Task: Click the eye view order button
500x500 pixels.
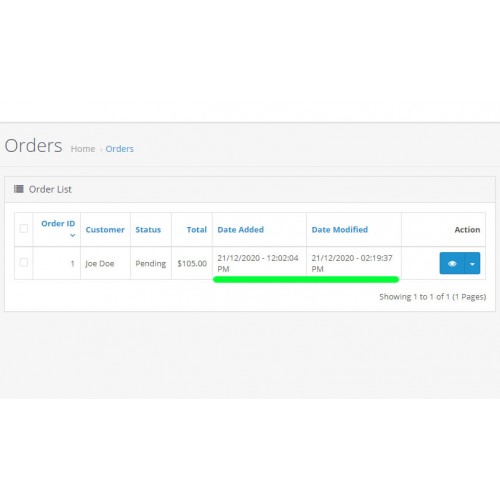Action: [x=452, y=263]
